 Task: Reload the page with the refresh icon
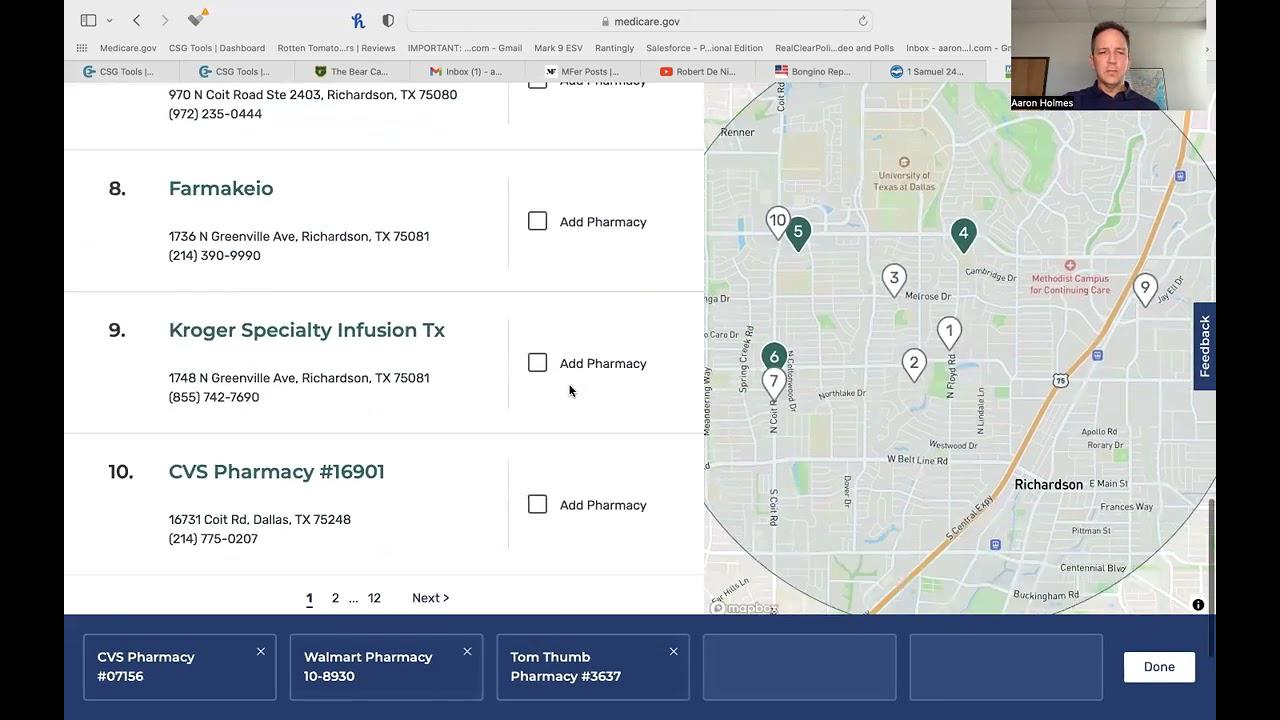(862, 21)
